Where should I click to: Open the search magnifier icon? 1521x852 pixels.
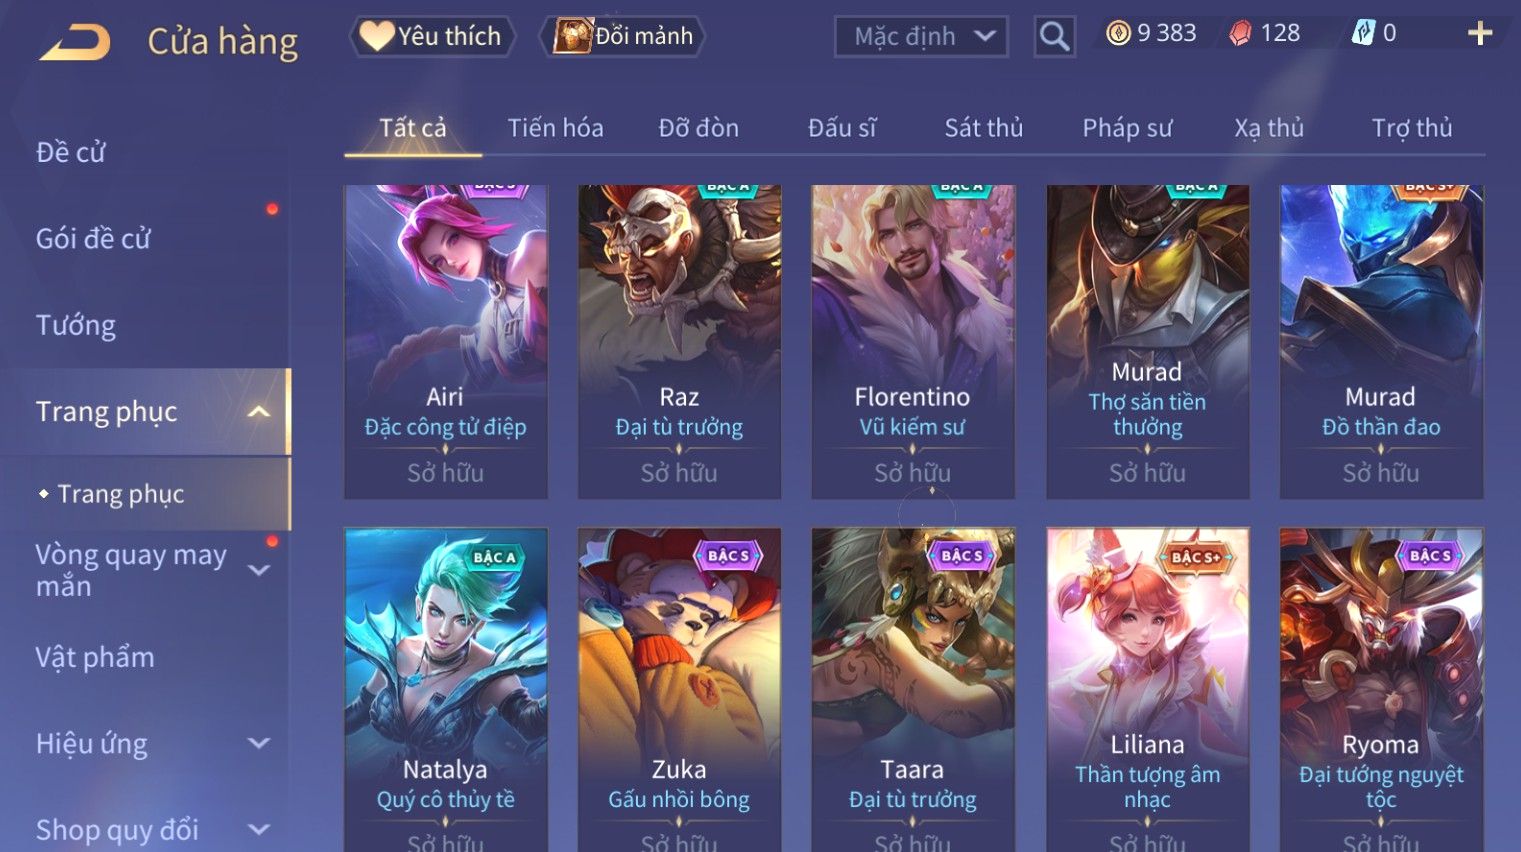point(1054,36)
